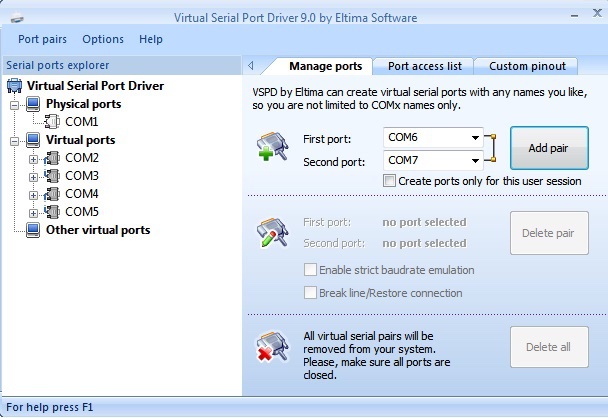Select the Other virtual ports label
This screenshot has height=418, width=608.
[98, 230]
